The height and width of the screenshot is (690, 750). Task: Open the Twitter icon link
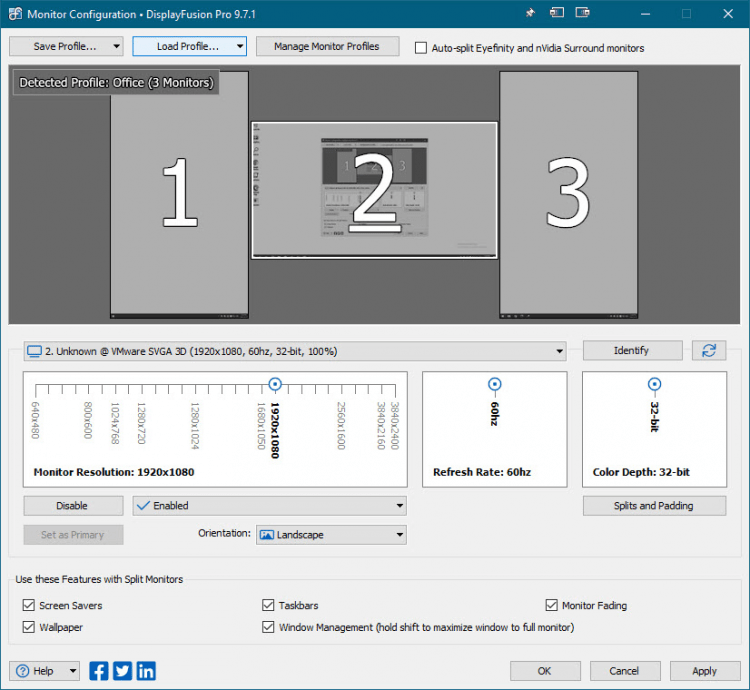[x=122, y=671]
